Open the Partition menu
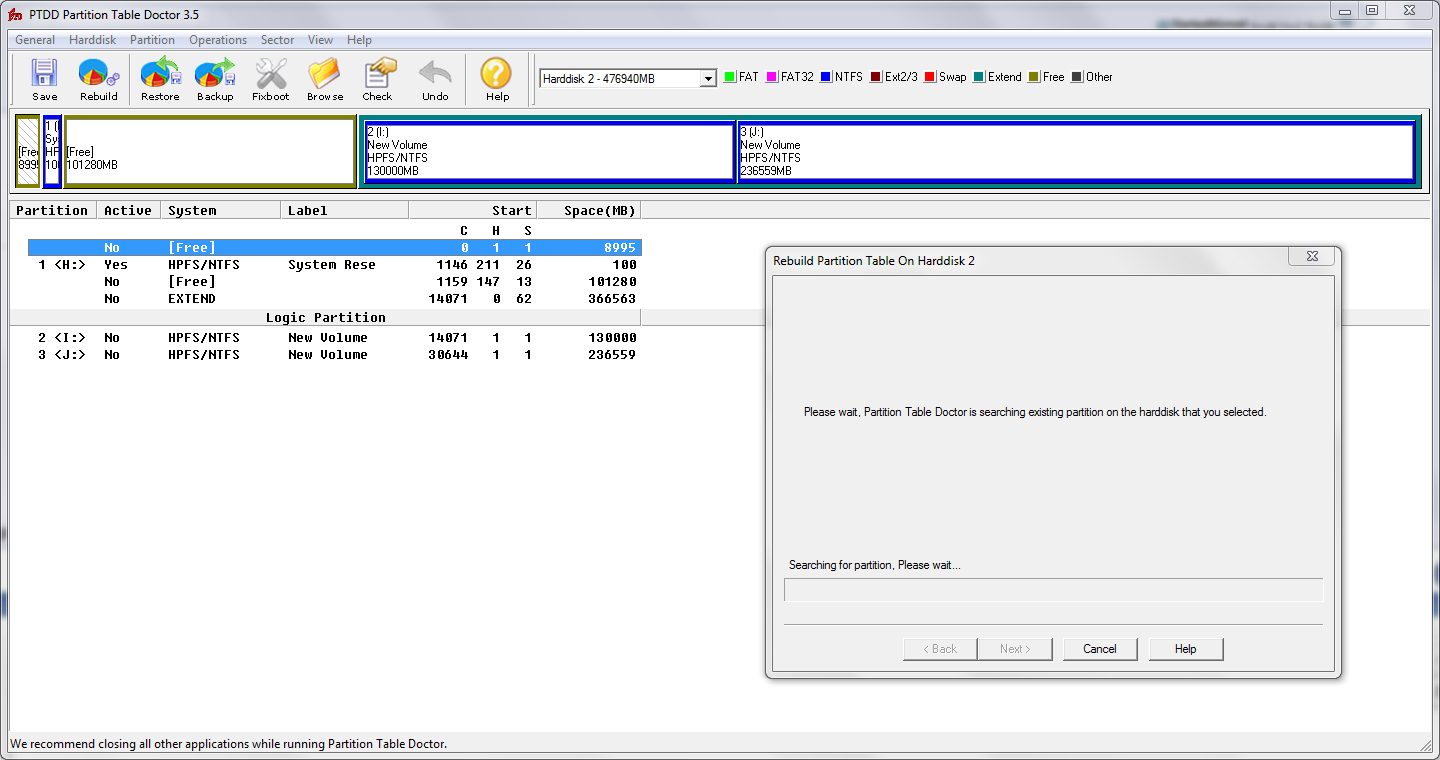The height and width of the screenshot is (760, 1440). pos(152,40)
